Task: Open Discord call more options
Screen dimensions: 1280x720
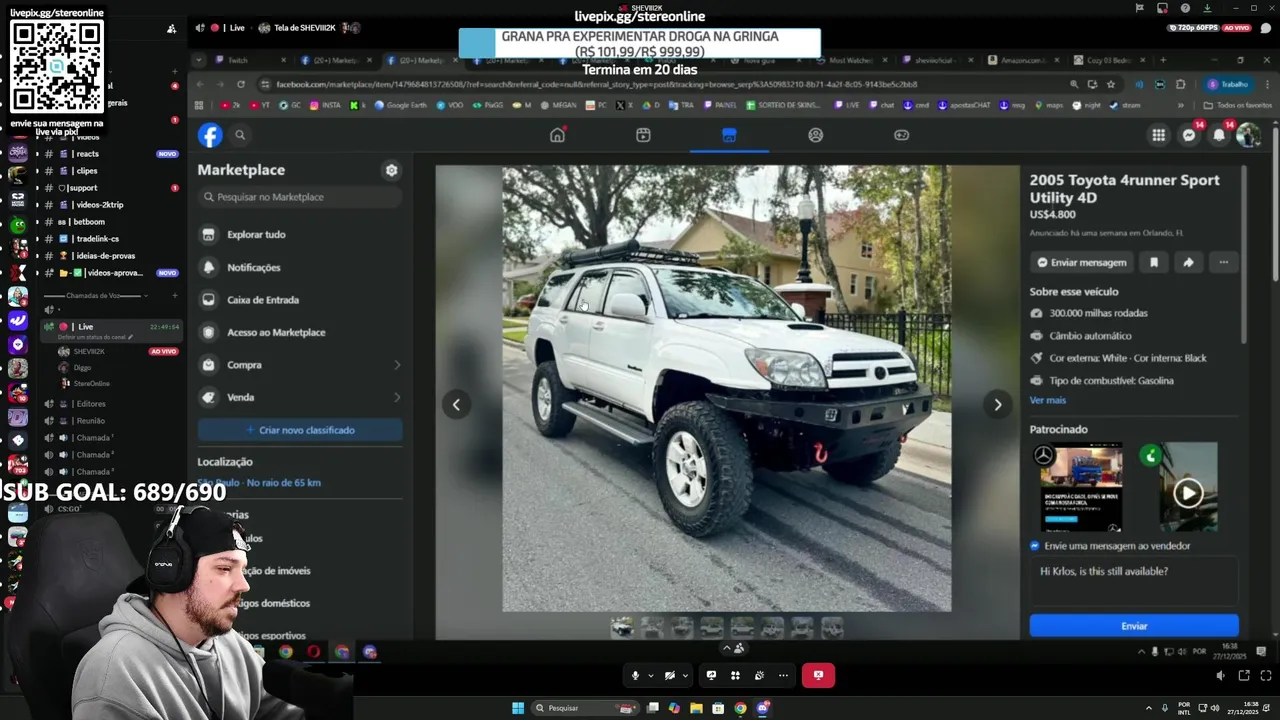Action: (x=783, y=675)
